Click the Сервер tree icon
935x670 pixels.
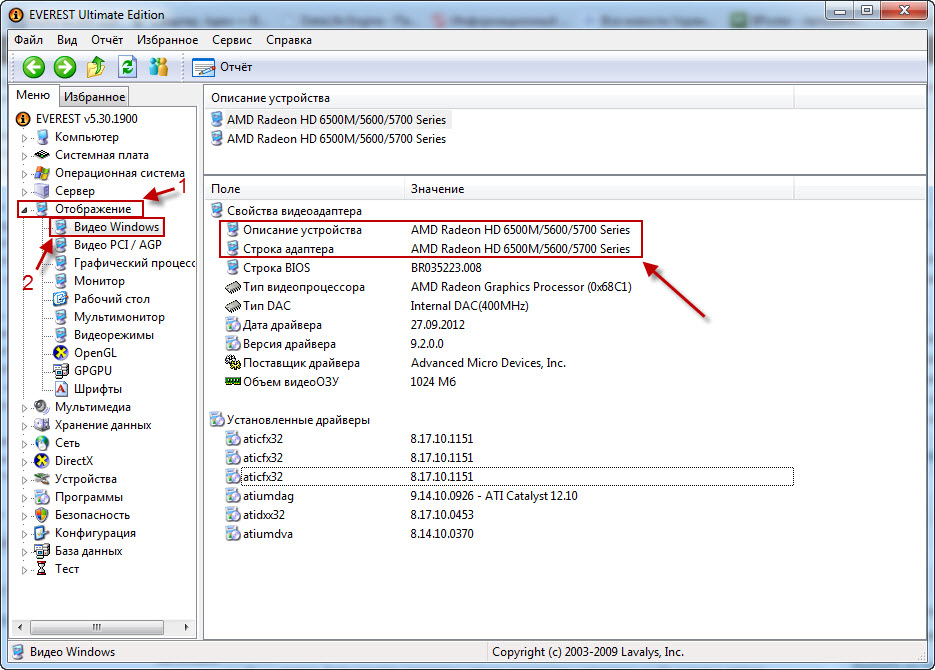42,191
